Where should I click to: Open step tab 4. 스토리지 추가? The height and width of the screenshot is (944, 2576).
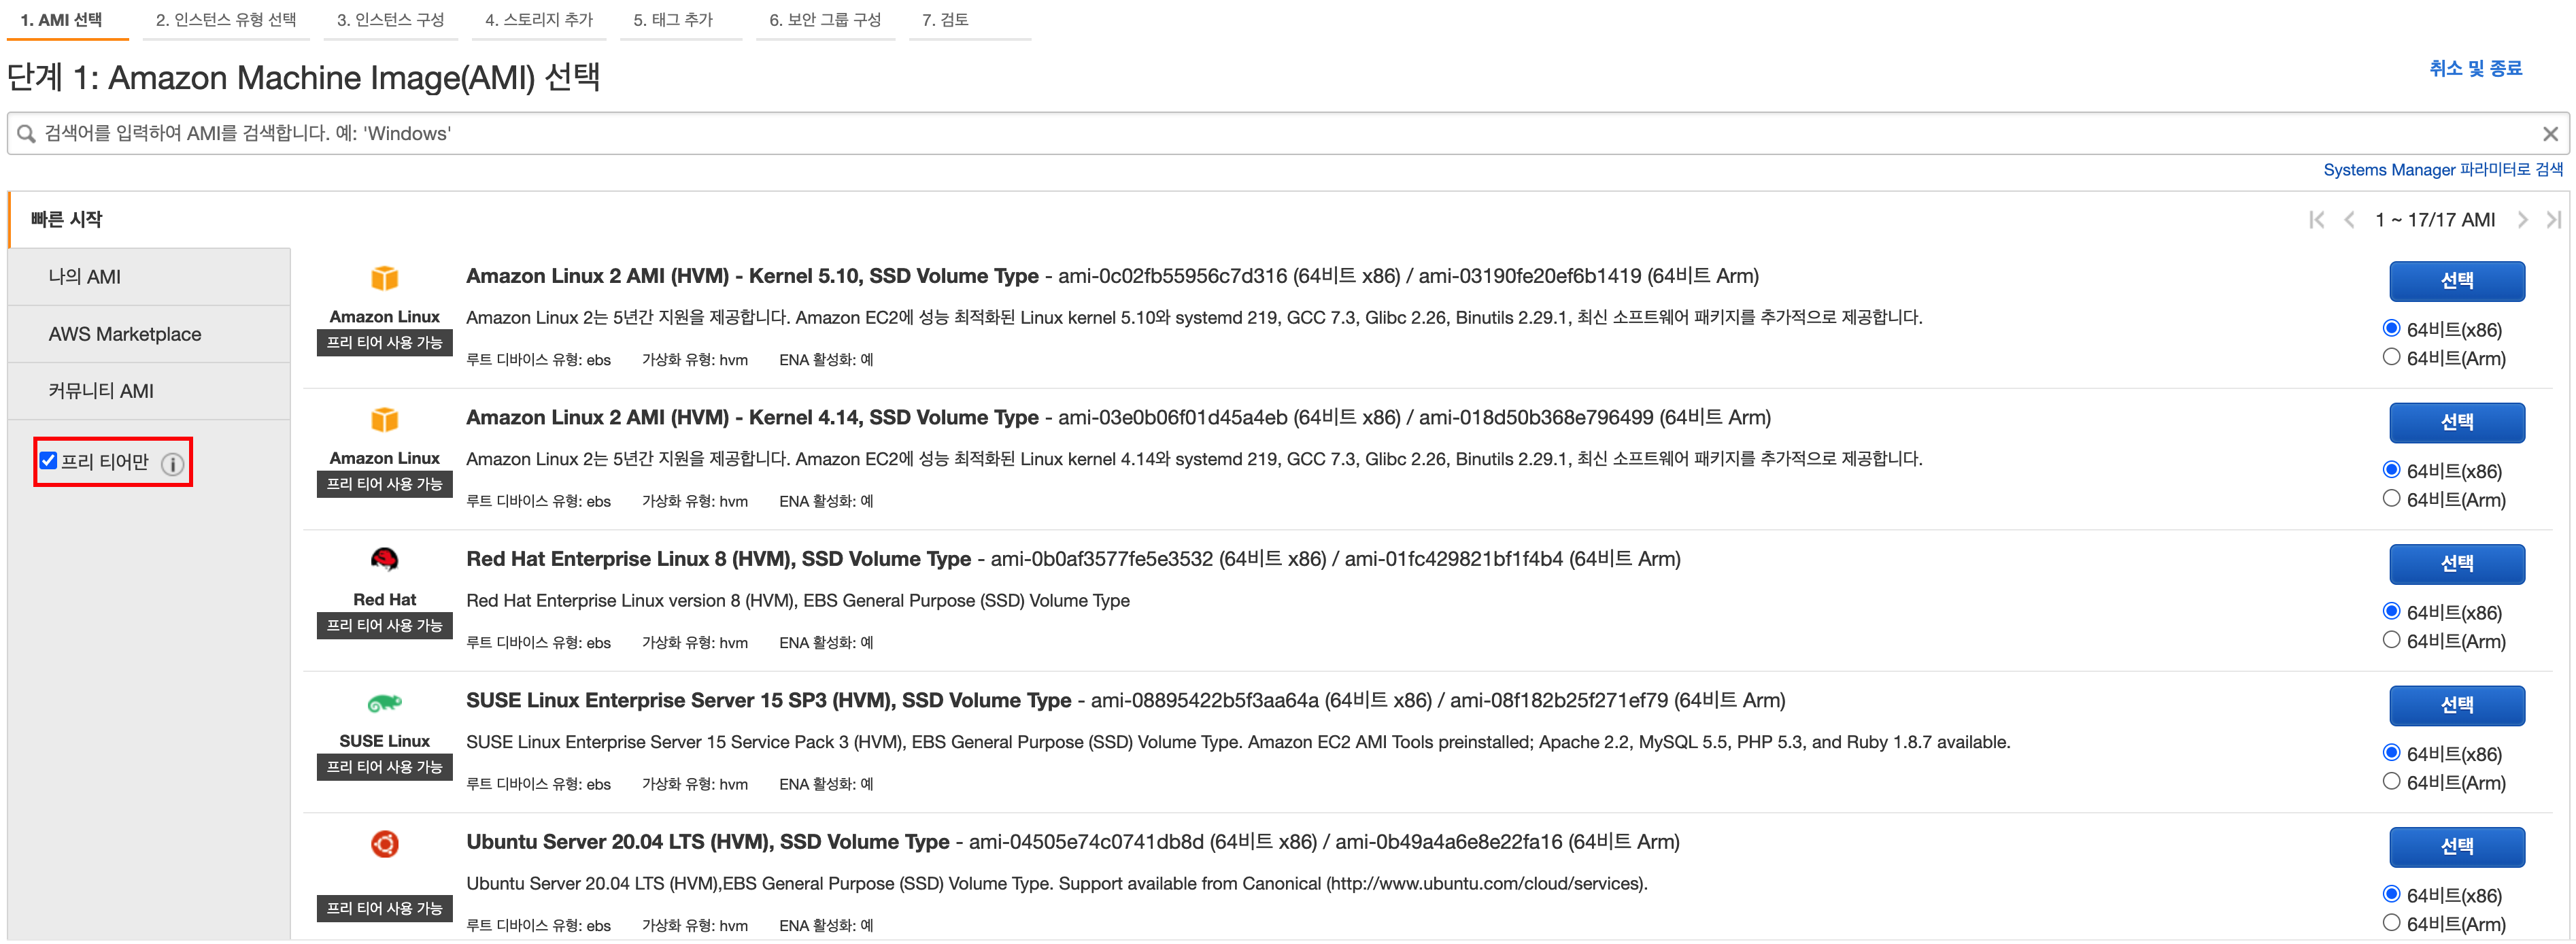(539, 20)
